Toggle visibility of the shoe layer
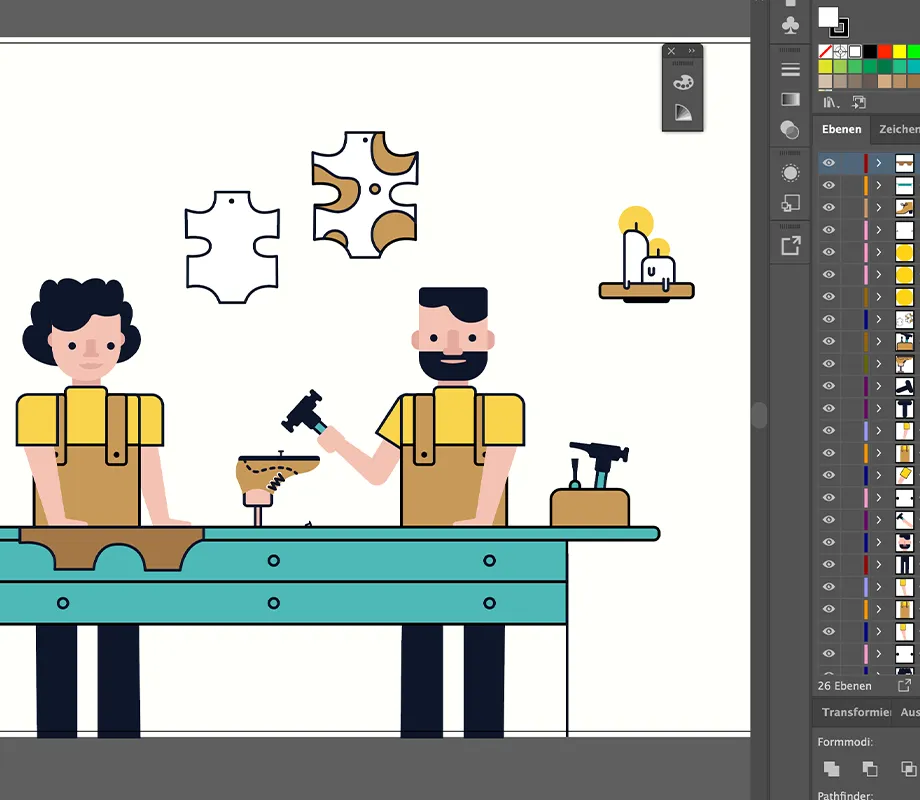The width and height of the screenshot is (920, 800). tap(828, 207)
